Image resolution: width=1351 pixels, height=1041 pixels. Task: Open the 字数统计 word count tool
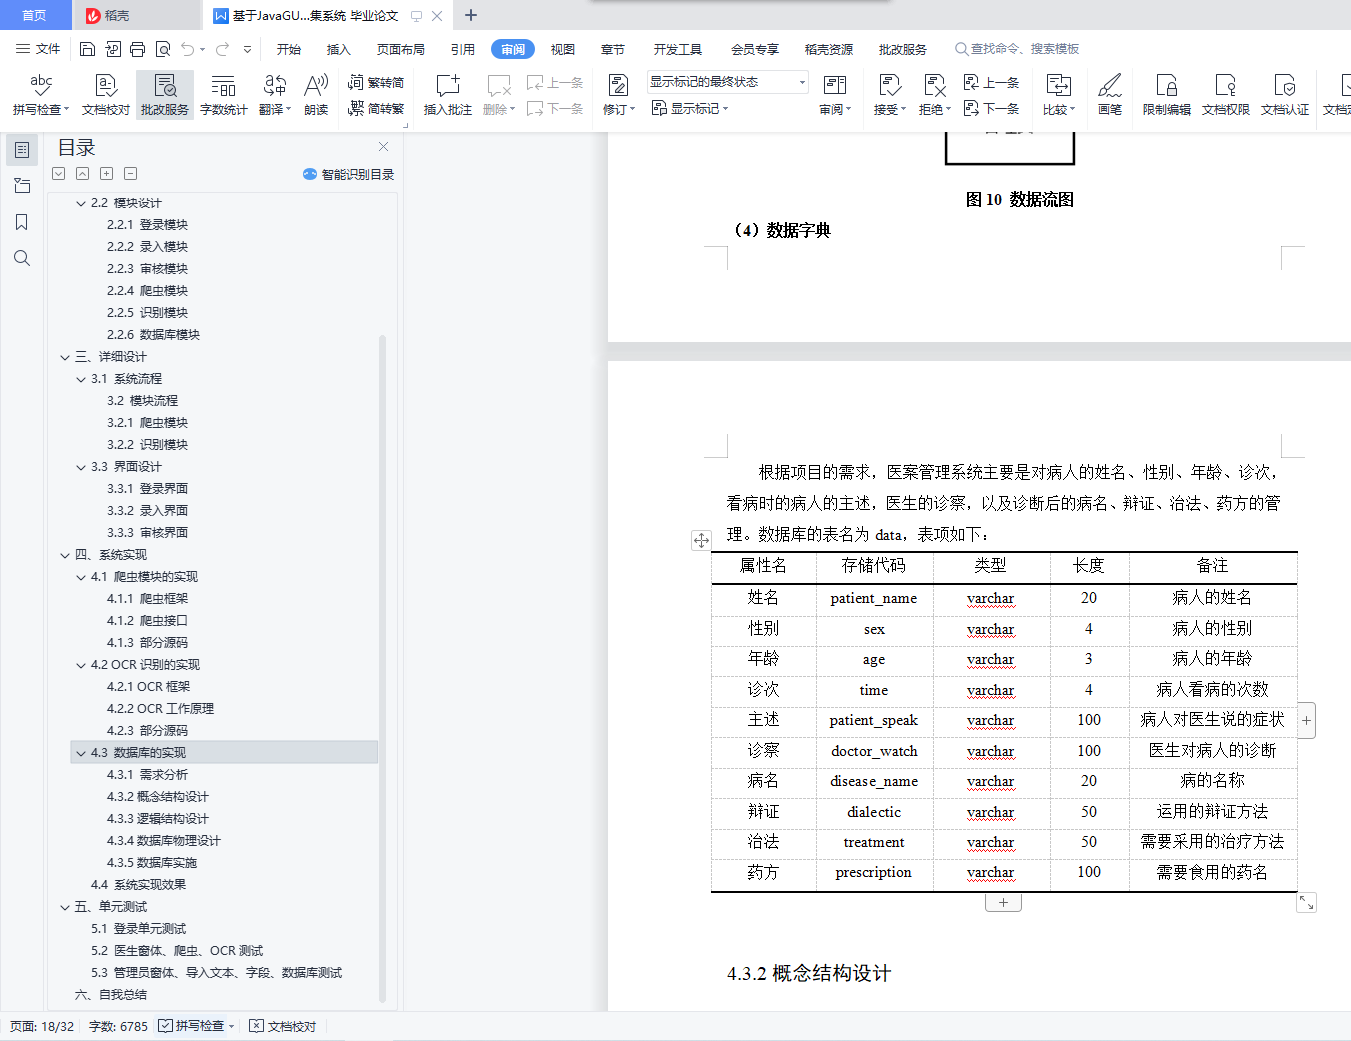click(224, 95)
